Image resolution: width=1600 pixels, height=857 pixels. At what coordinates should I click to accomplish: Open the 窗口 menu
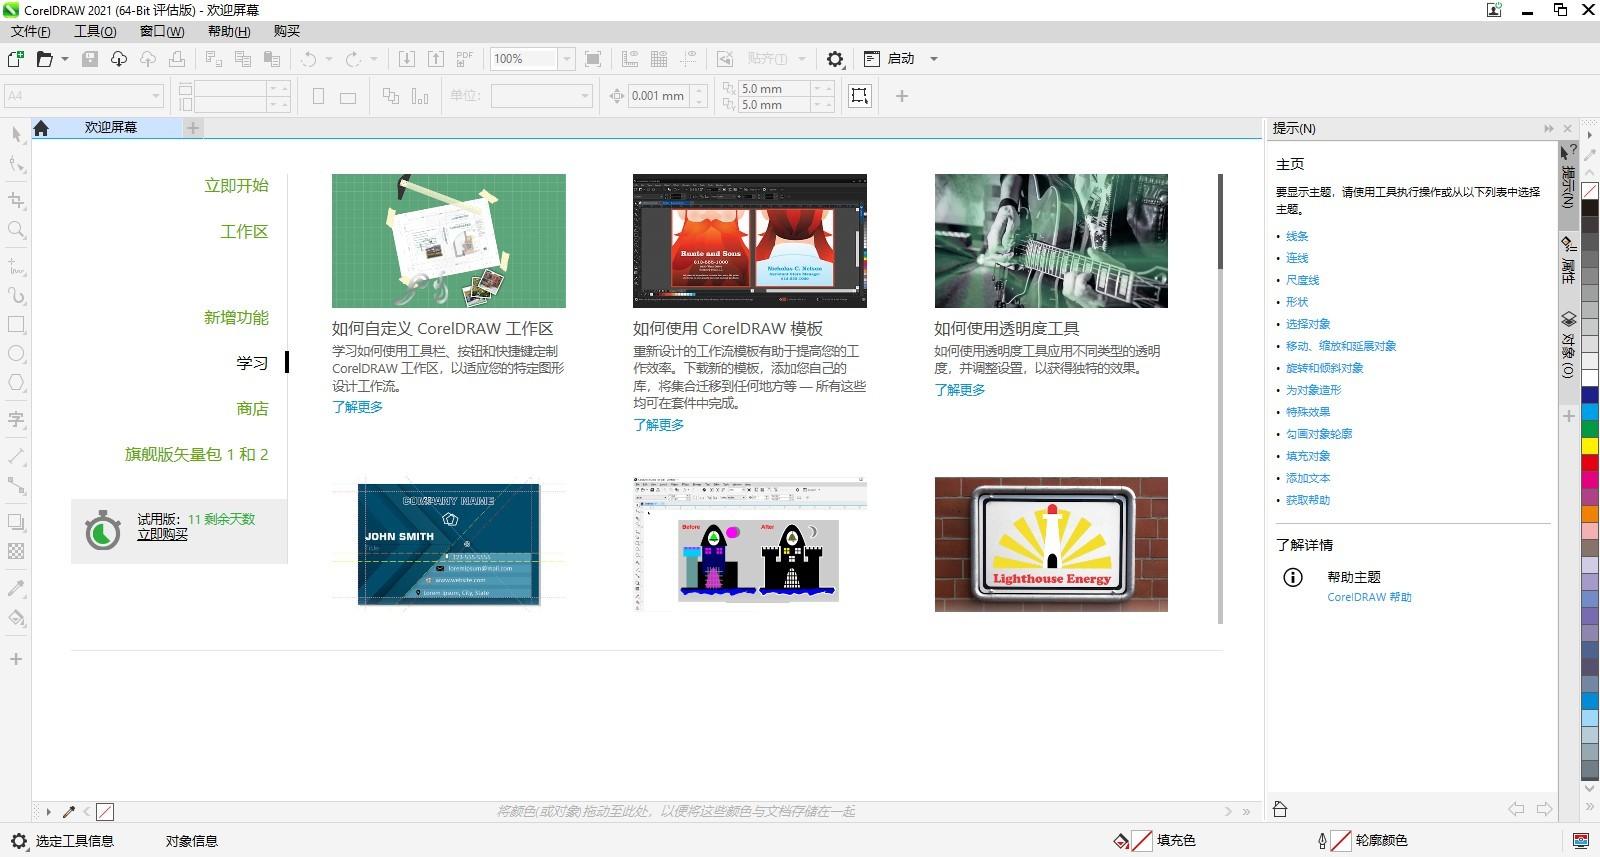coord(162,31)
